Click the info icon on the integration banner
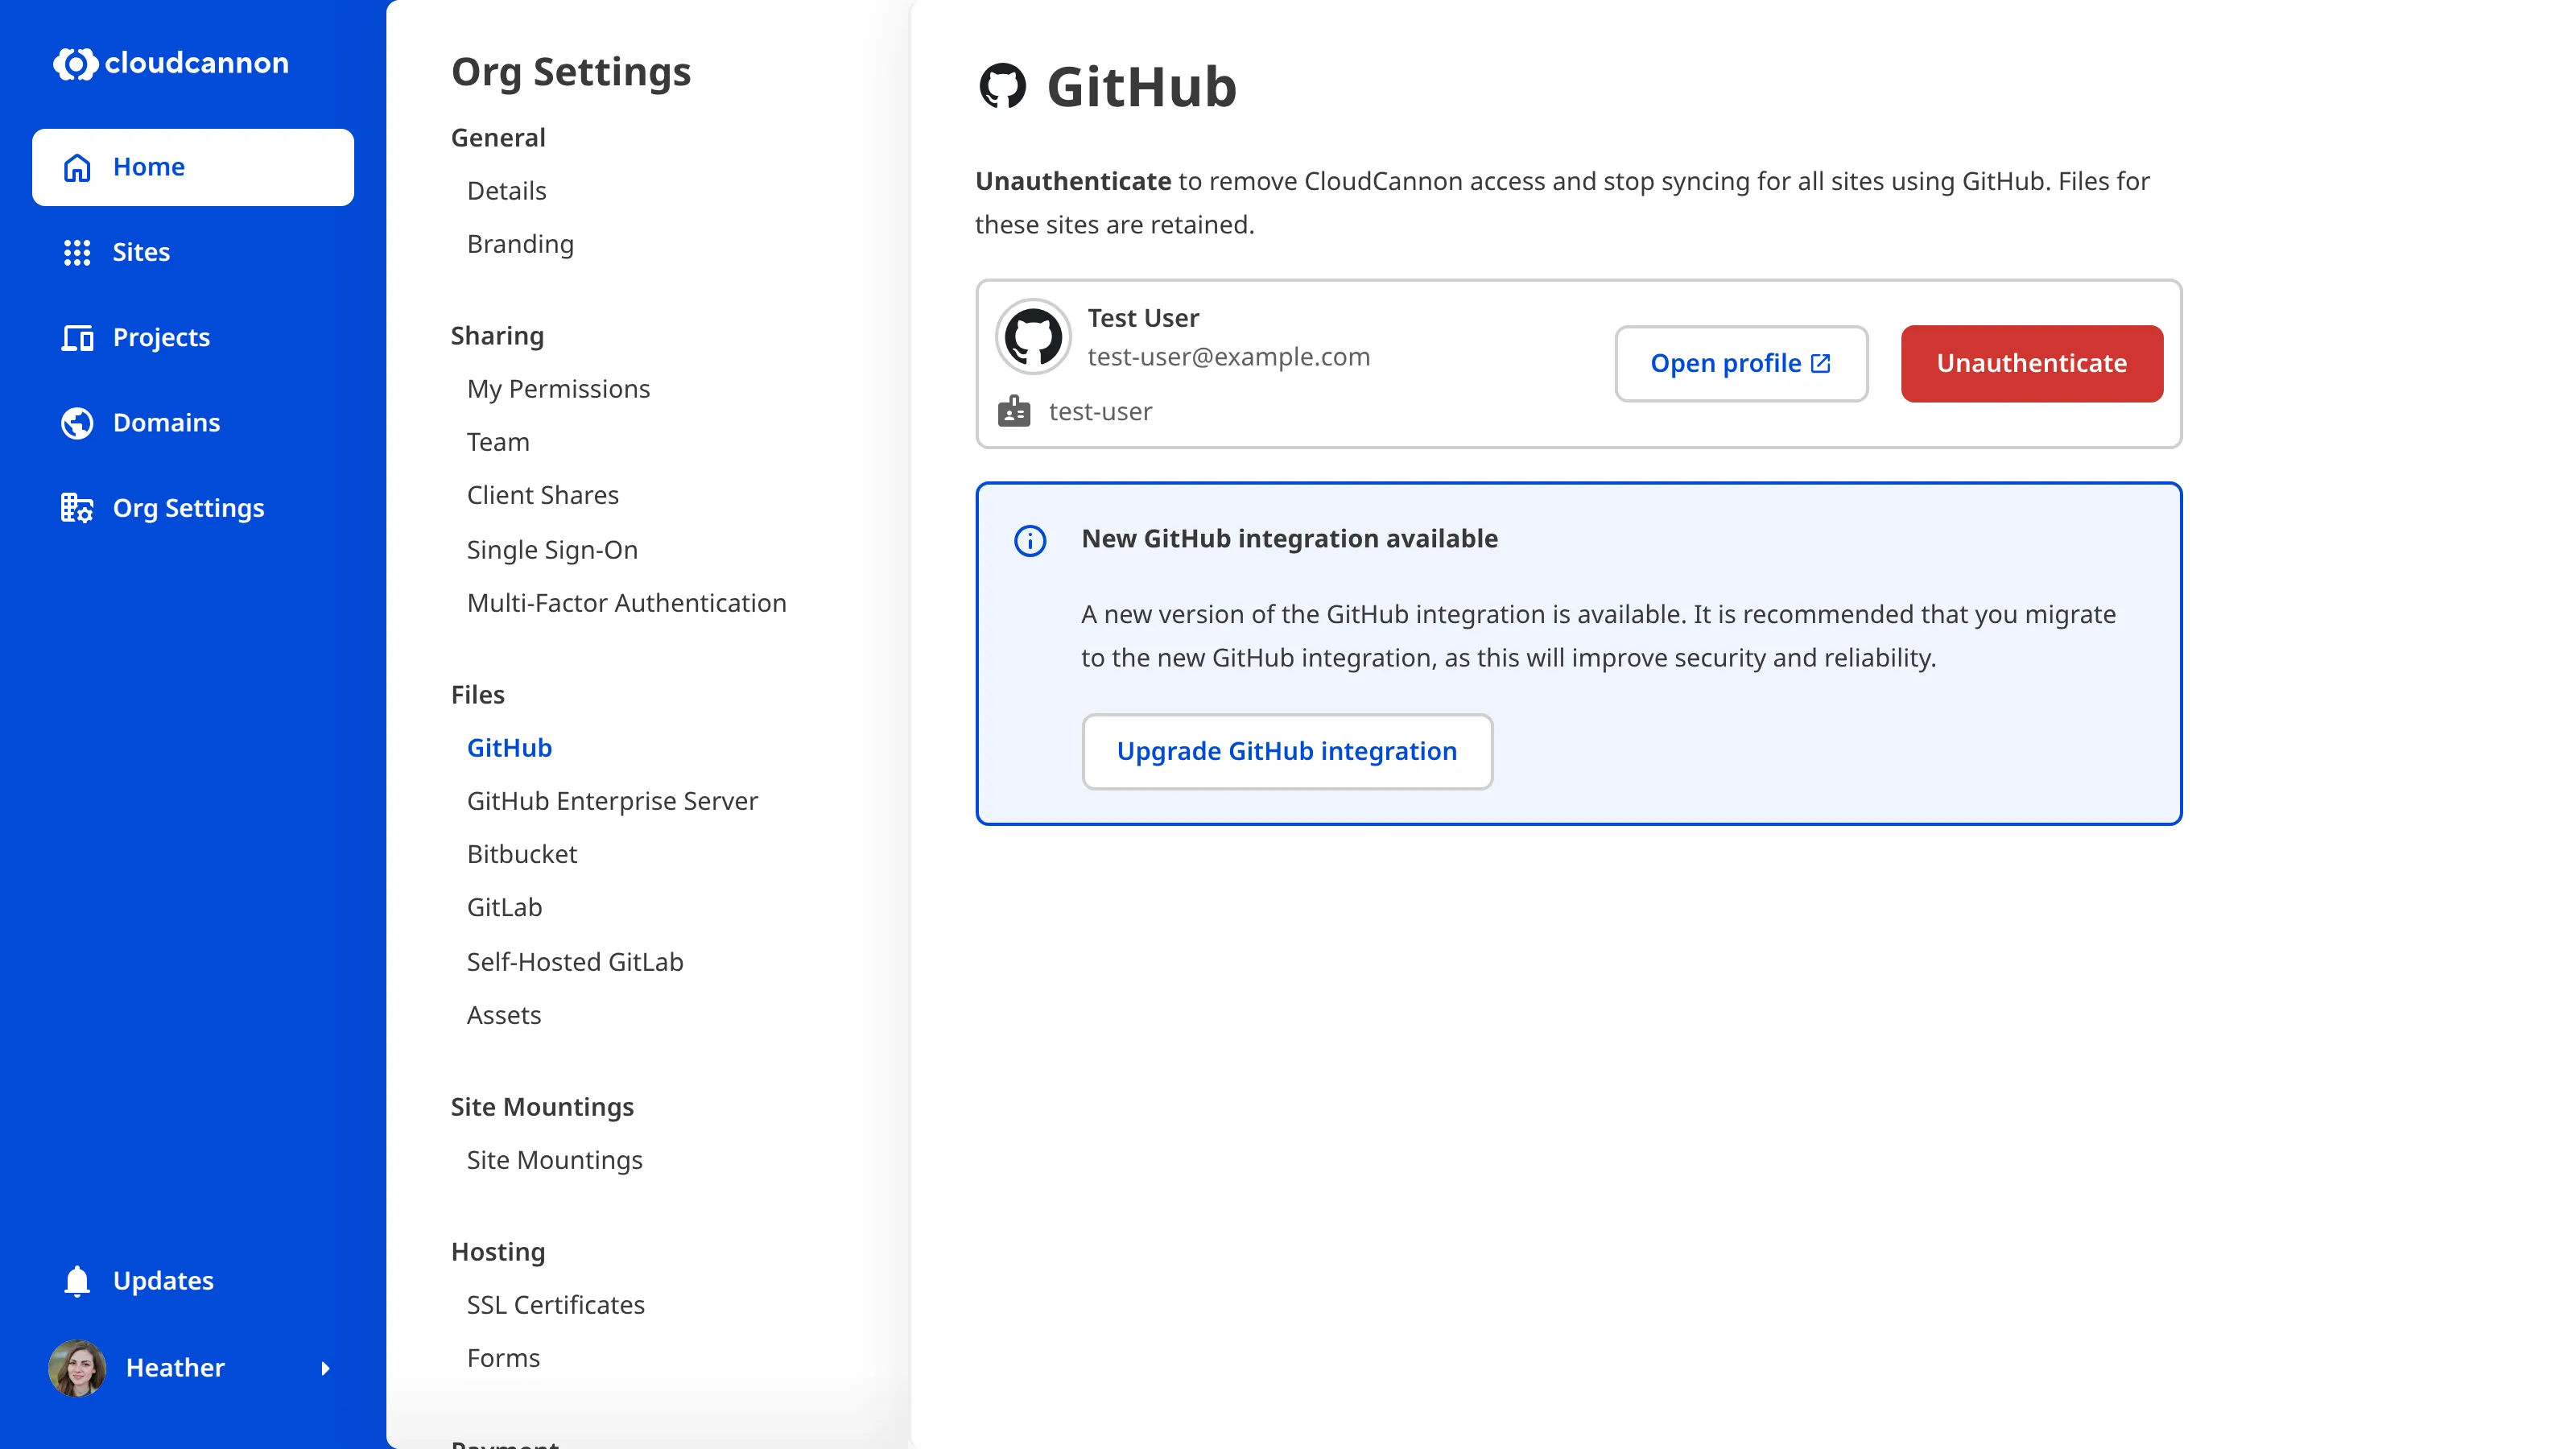The width and height of the screenshot is (2576, 1449). point(1031,541)
